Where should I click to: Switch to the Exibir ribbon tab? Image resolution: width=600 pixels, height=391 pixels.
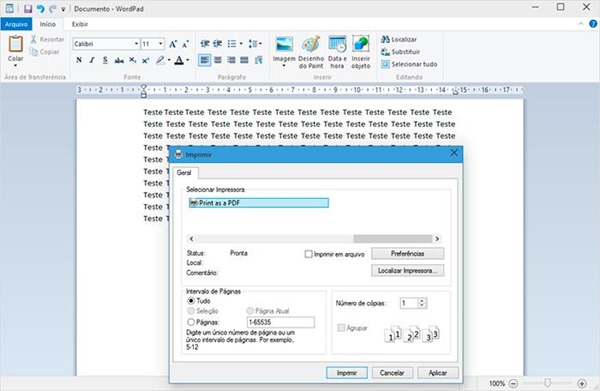click(x=80, y=24)
